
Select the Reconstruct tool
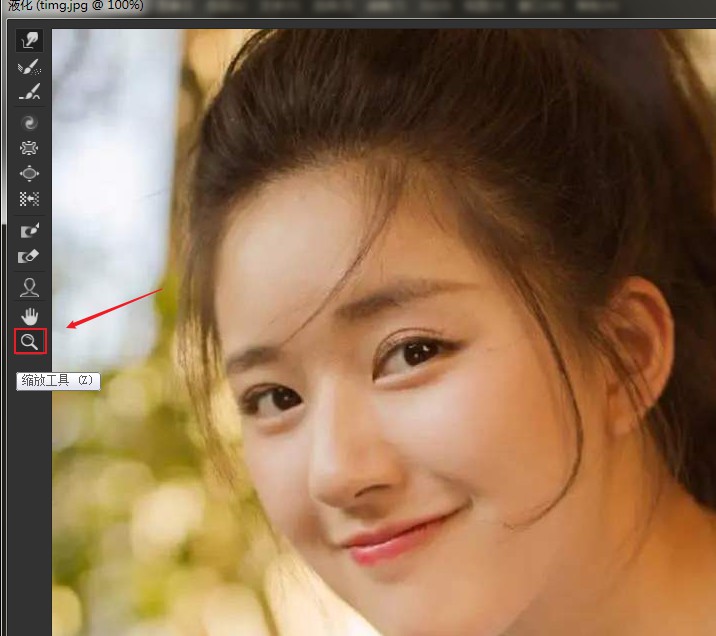30,67
